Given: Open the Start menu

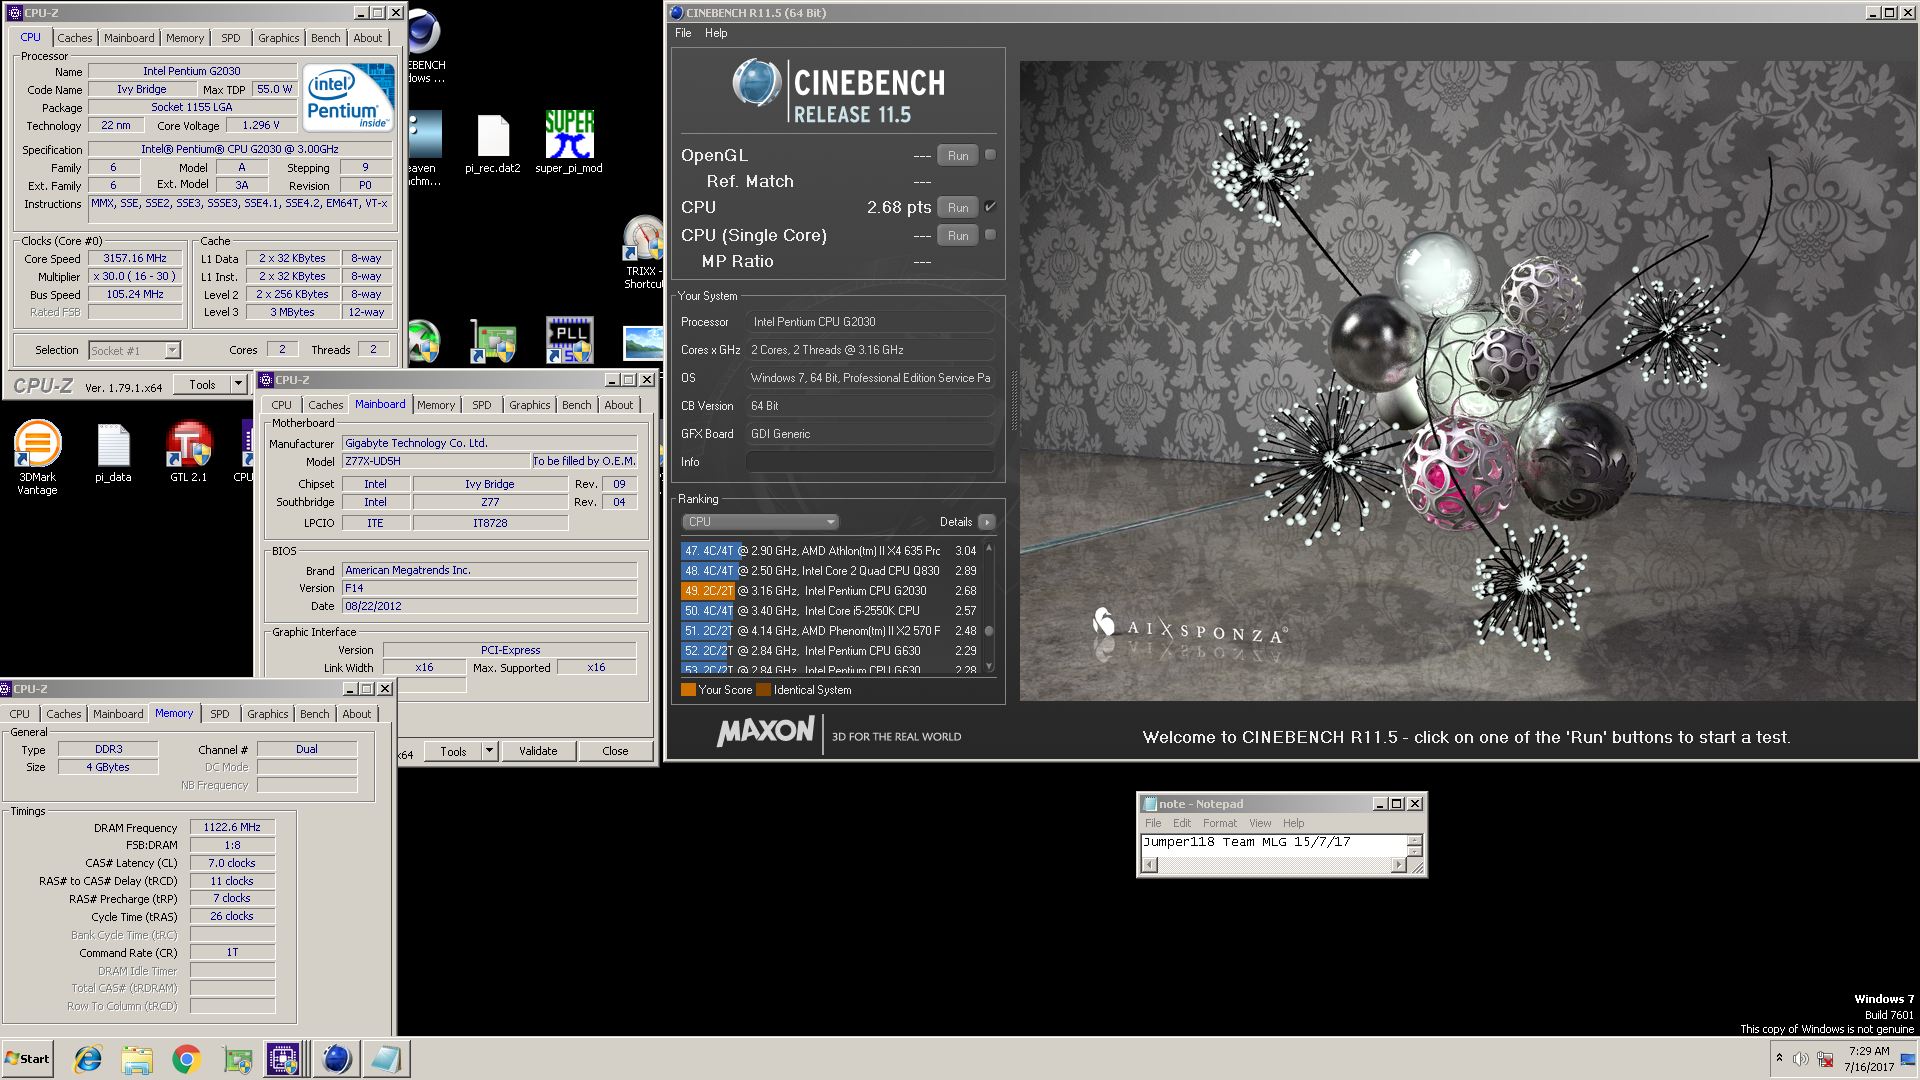Looking at the screenshot, I should click(27, 1059).
